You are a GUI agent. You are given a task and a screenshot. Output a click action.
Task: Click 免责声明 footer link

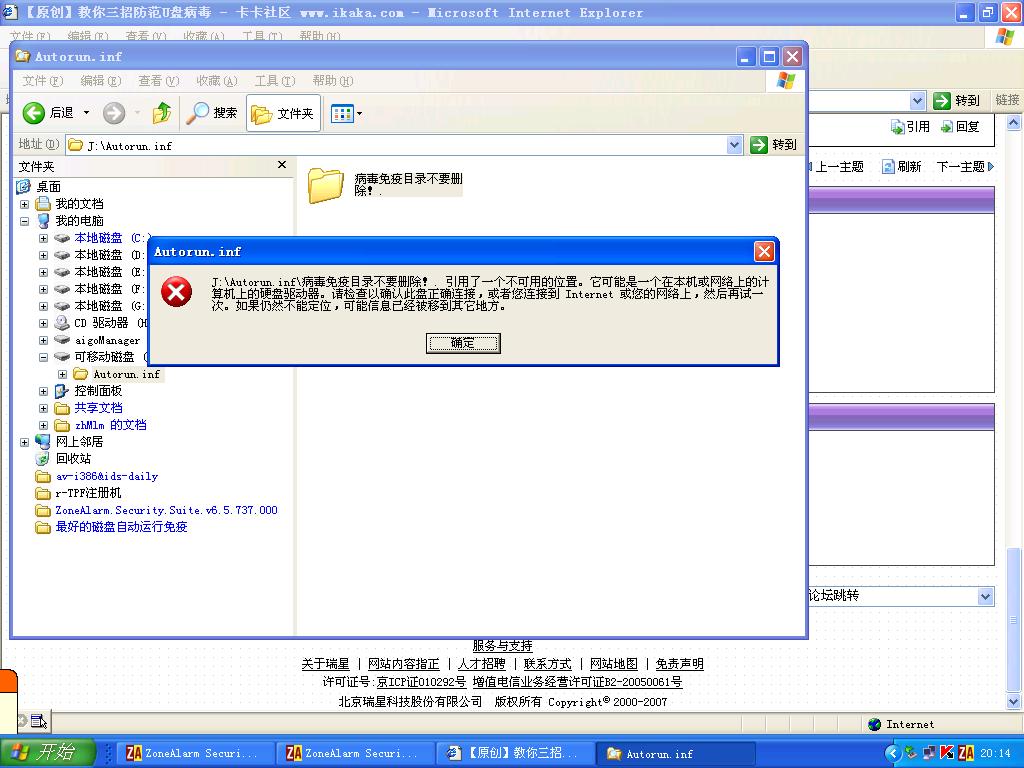pos(679,664)
